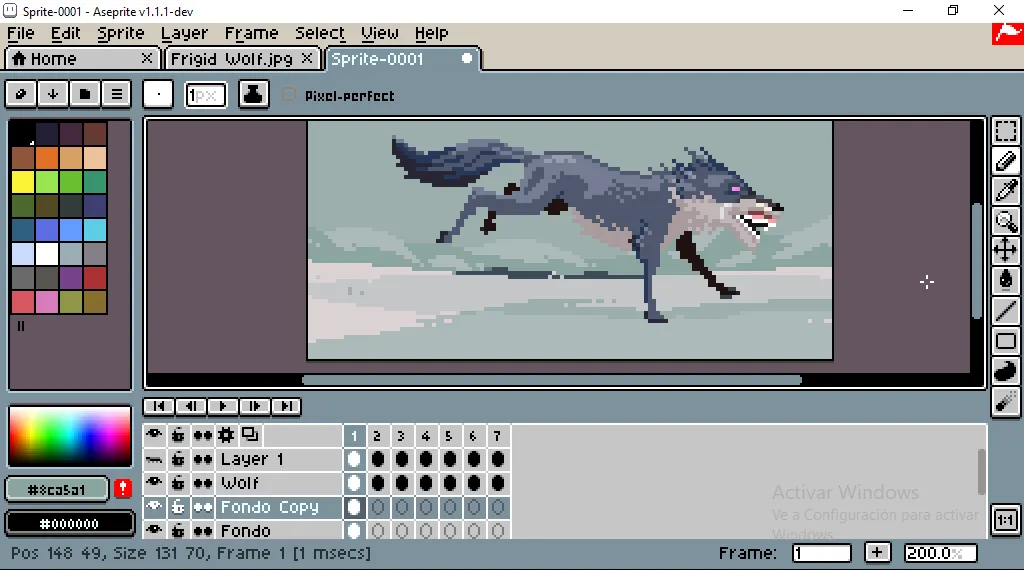The height and width of the screenshot is (570, 1024).
Task: Open the File menu
Action: pyautogui.click(x=21, y=33)
